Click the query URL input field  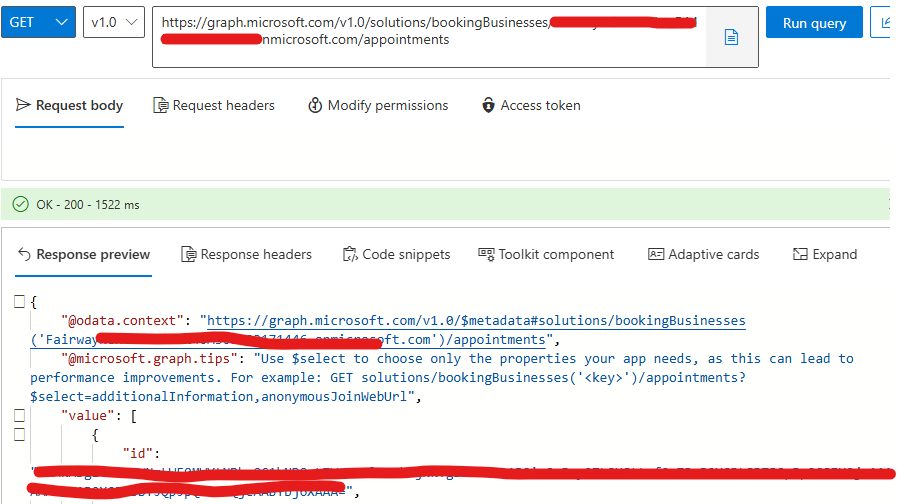coord(429,37)
